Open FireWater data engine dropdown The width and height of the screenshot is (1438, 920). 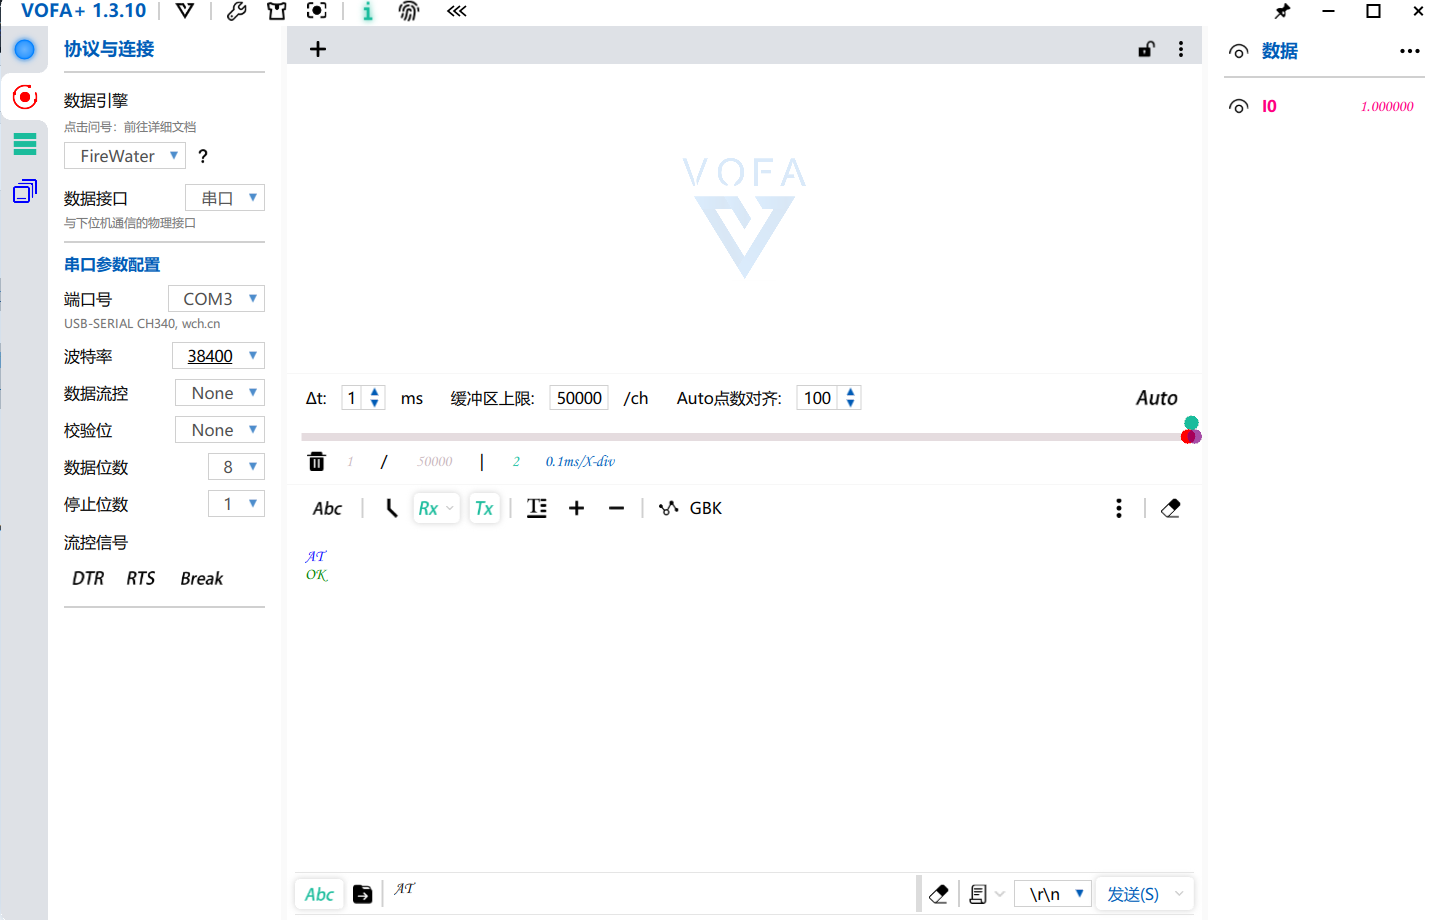(x=125, y=156)
